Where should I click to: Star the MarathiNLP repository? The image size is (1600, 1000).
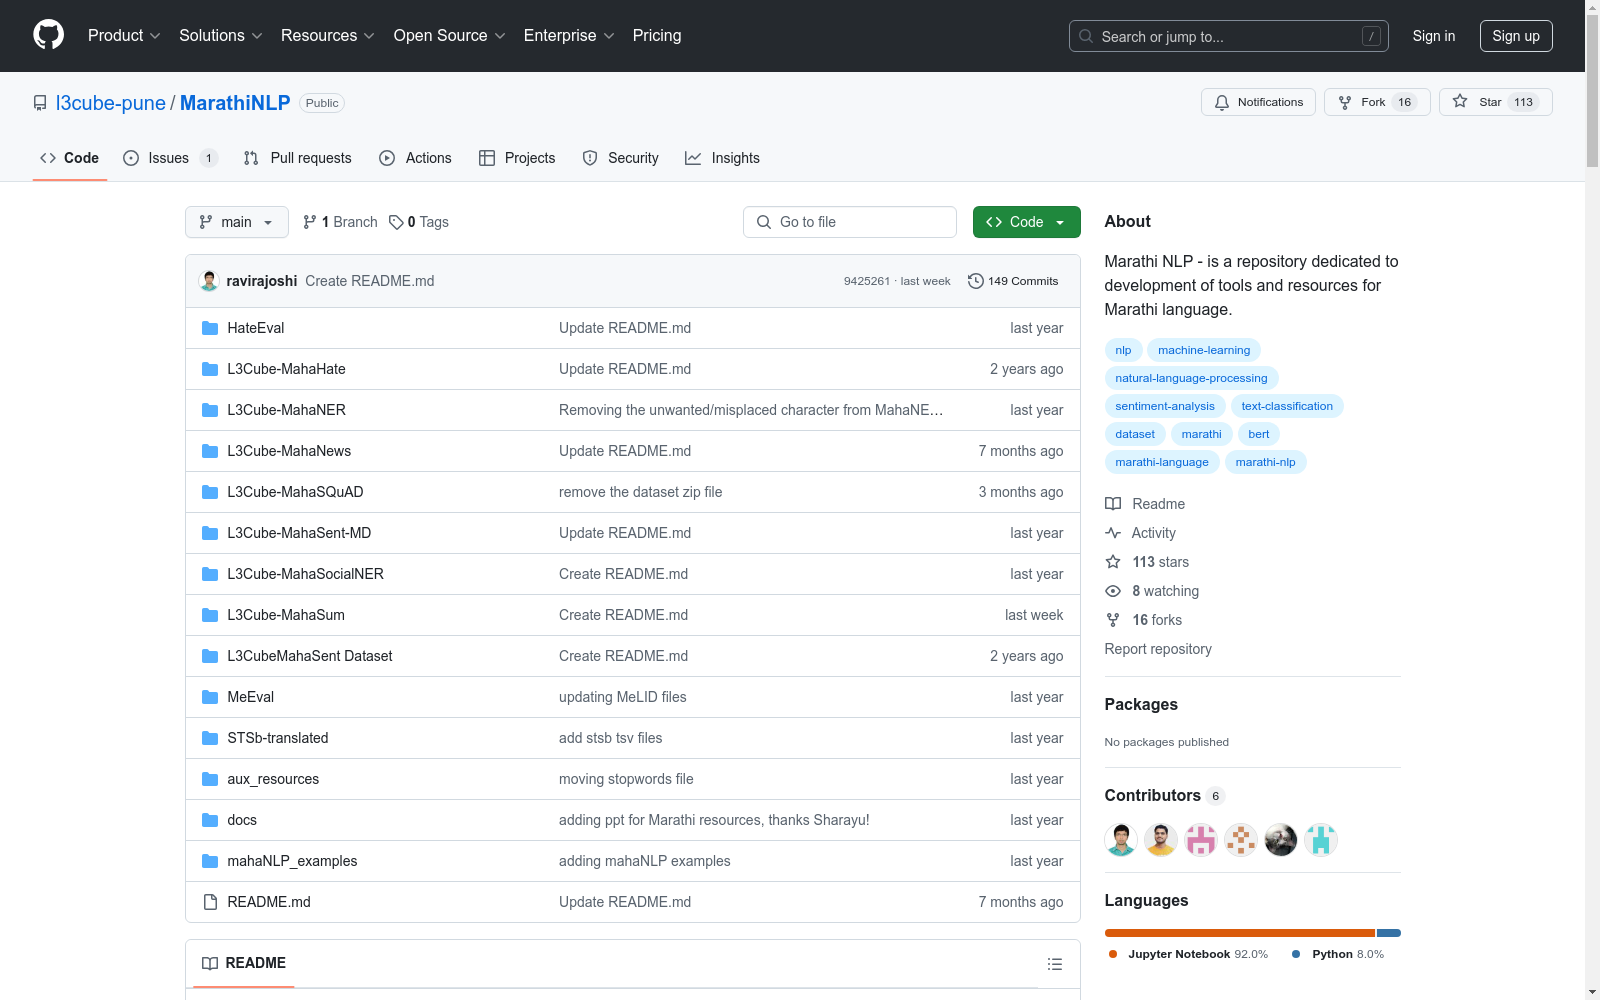1495,102
